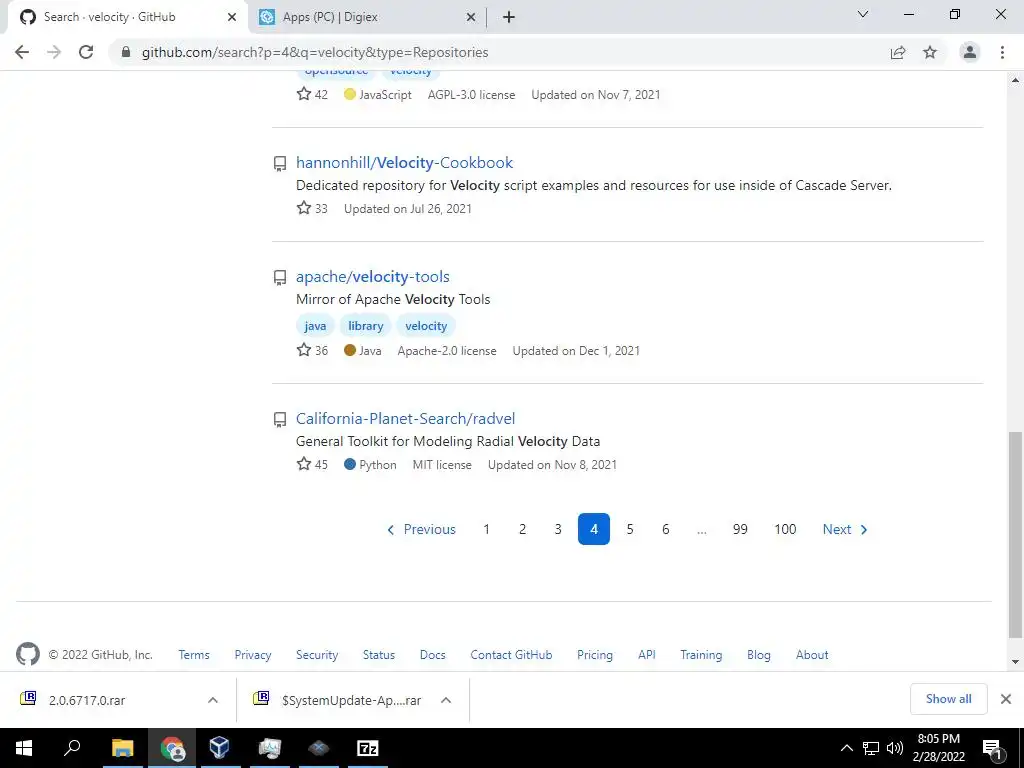The width and height of the screenshot is (1024, 768).
Task: Open Privacy footer link
Action: coord(253,654)
